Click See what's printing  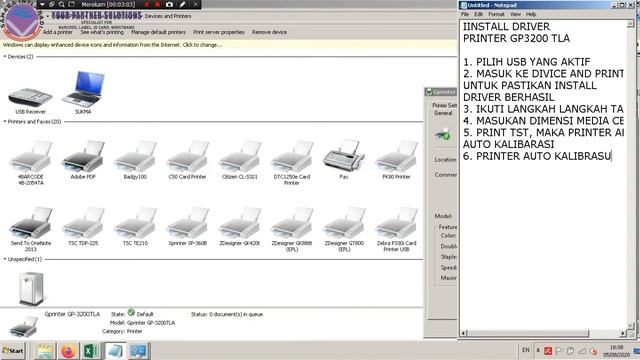(x=102, y=32)
